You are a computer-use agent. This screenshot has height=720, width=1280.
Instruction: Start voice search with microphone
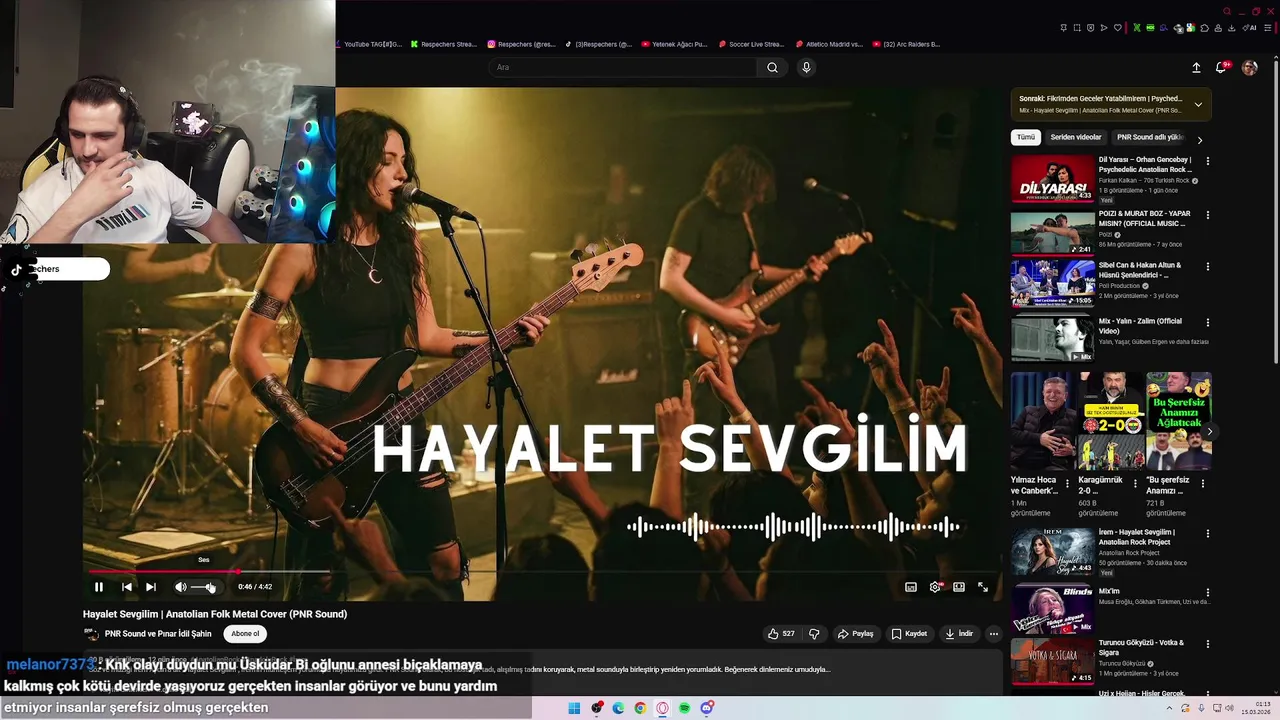point(806,67)
